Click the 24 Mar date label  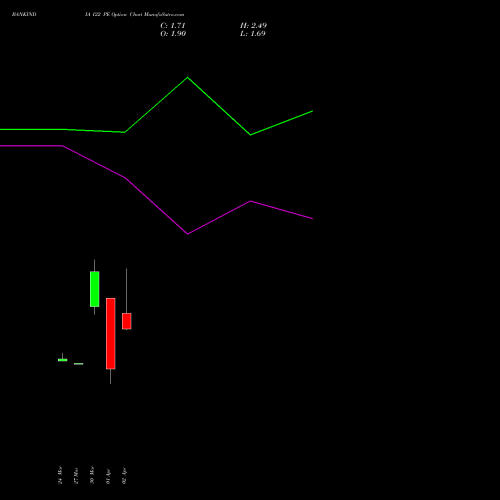tap(60, 475)
